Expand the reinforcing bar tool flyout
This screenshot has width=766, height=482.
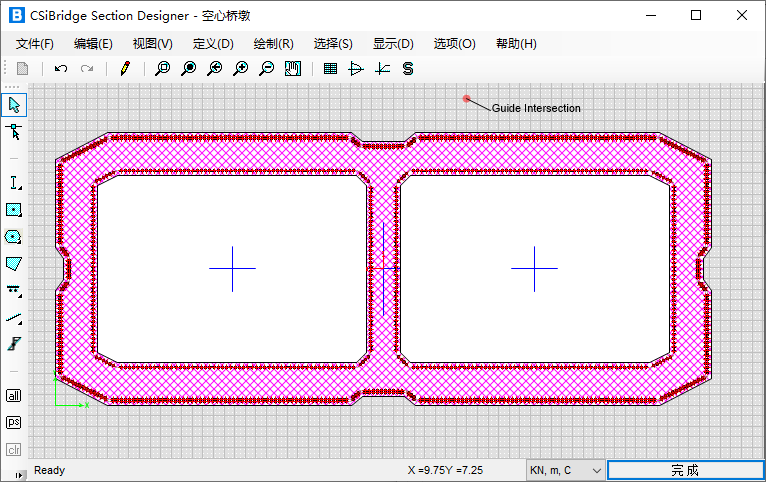point(14,290)
